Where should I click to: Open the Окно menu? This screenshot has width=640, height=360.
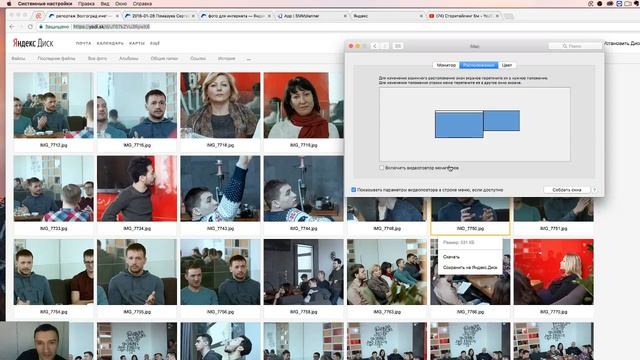pos(121,4)
